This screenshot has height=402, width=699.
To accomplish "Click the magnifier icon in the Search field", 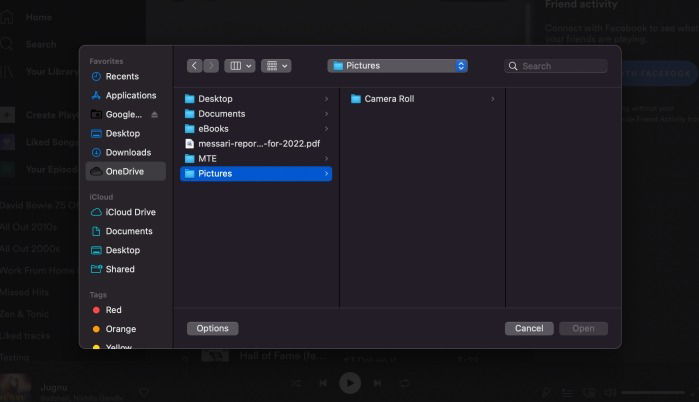I will (x=513, y=66).
